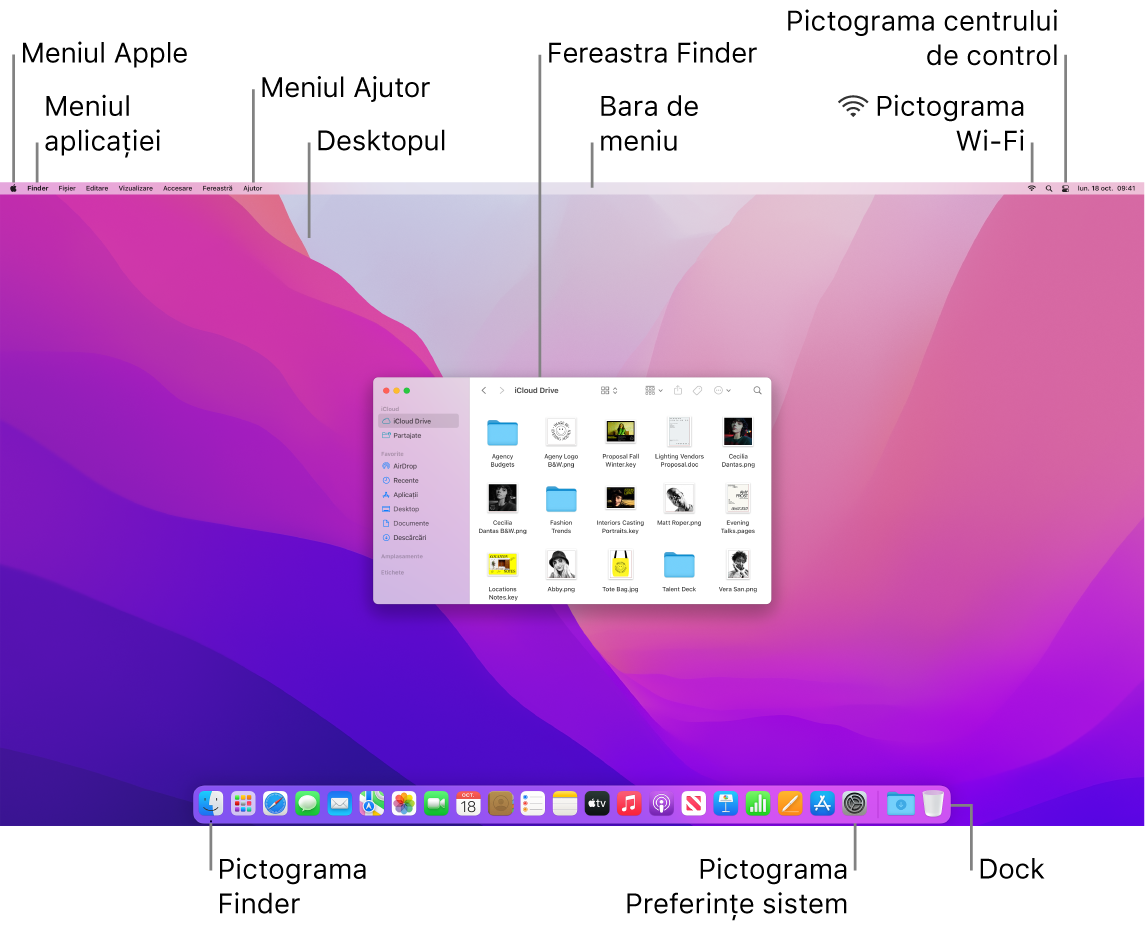Open the More options menu in Finder toolbar
The width and height of the screenshot is (1146, 926).
tap(722, 390)
